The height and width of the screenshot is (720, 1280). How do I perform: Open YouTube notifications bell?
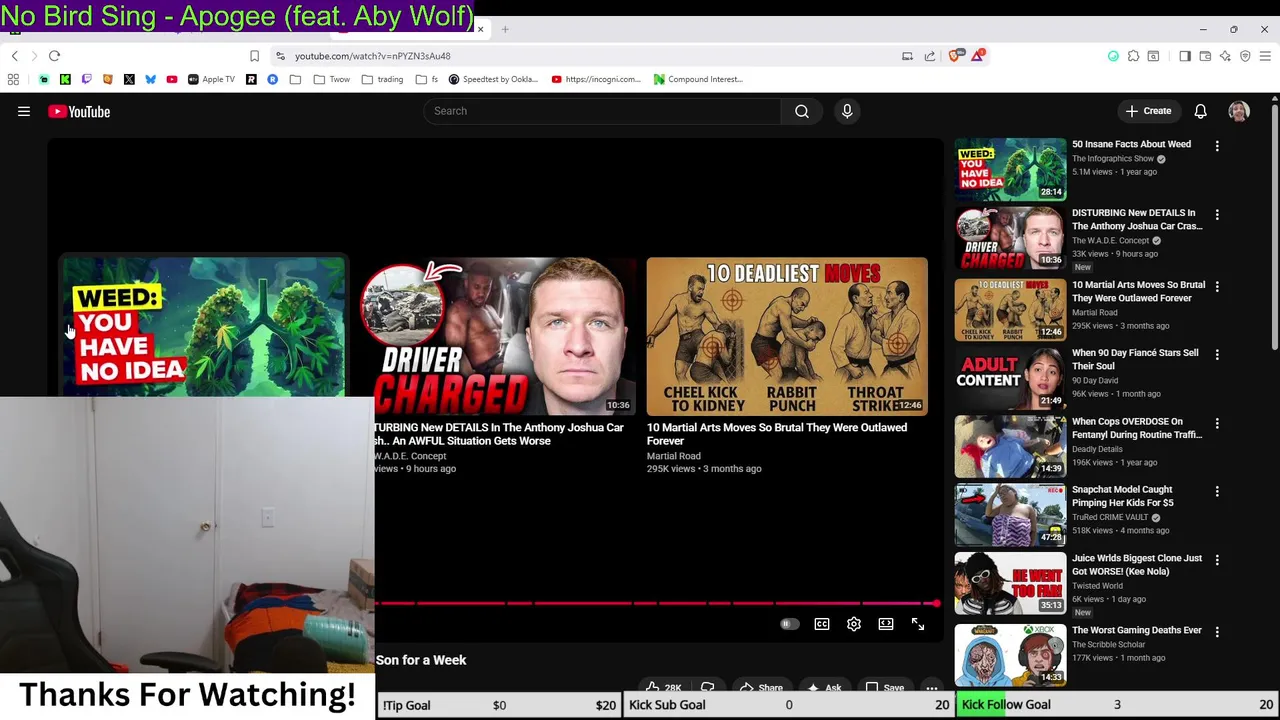(1200, 111)
